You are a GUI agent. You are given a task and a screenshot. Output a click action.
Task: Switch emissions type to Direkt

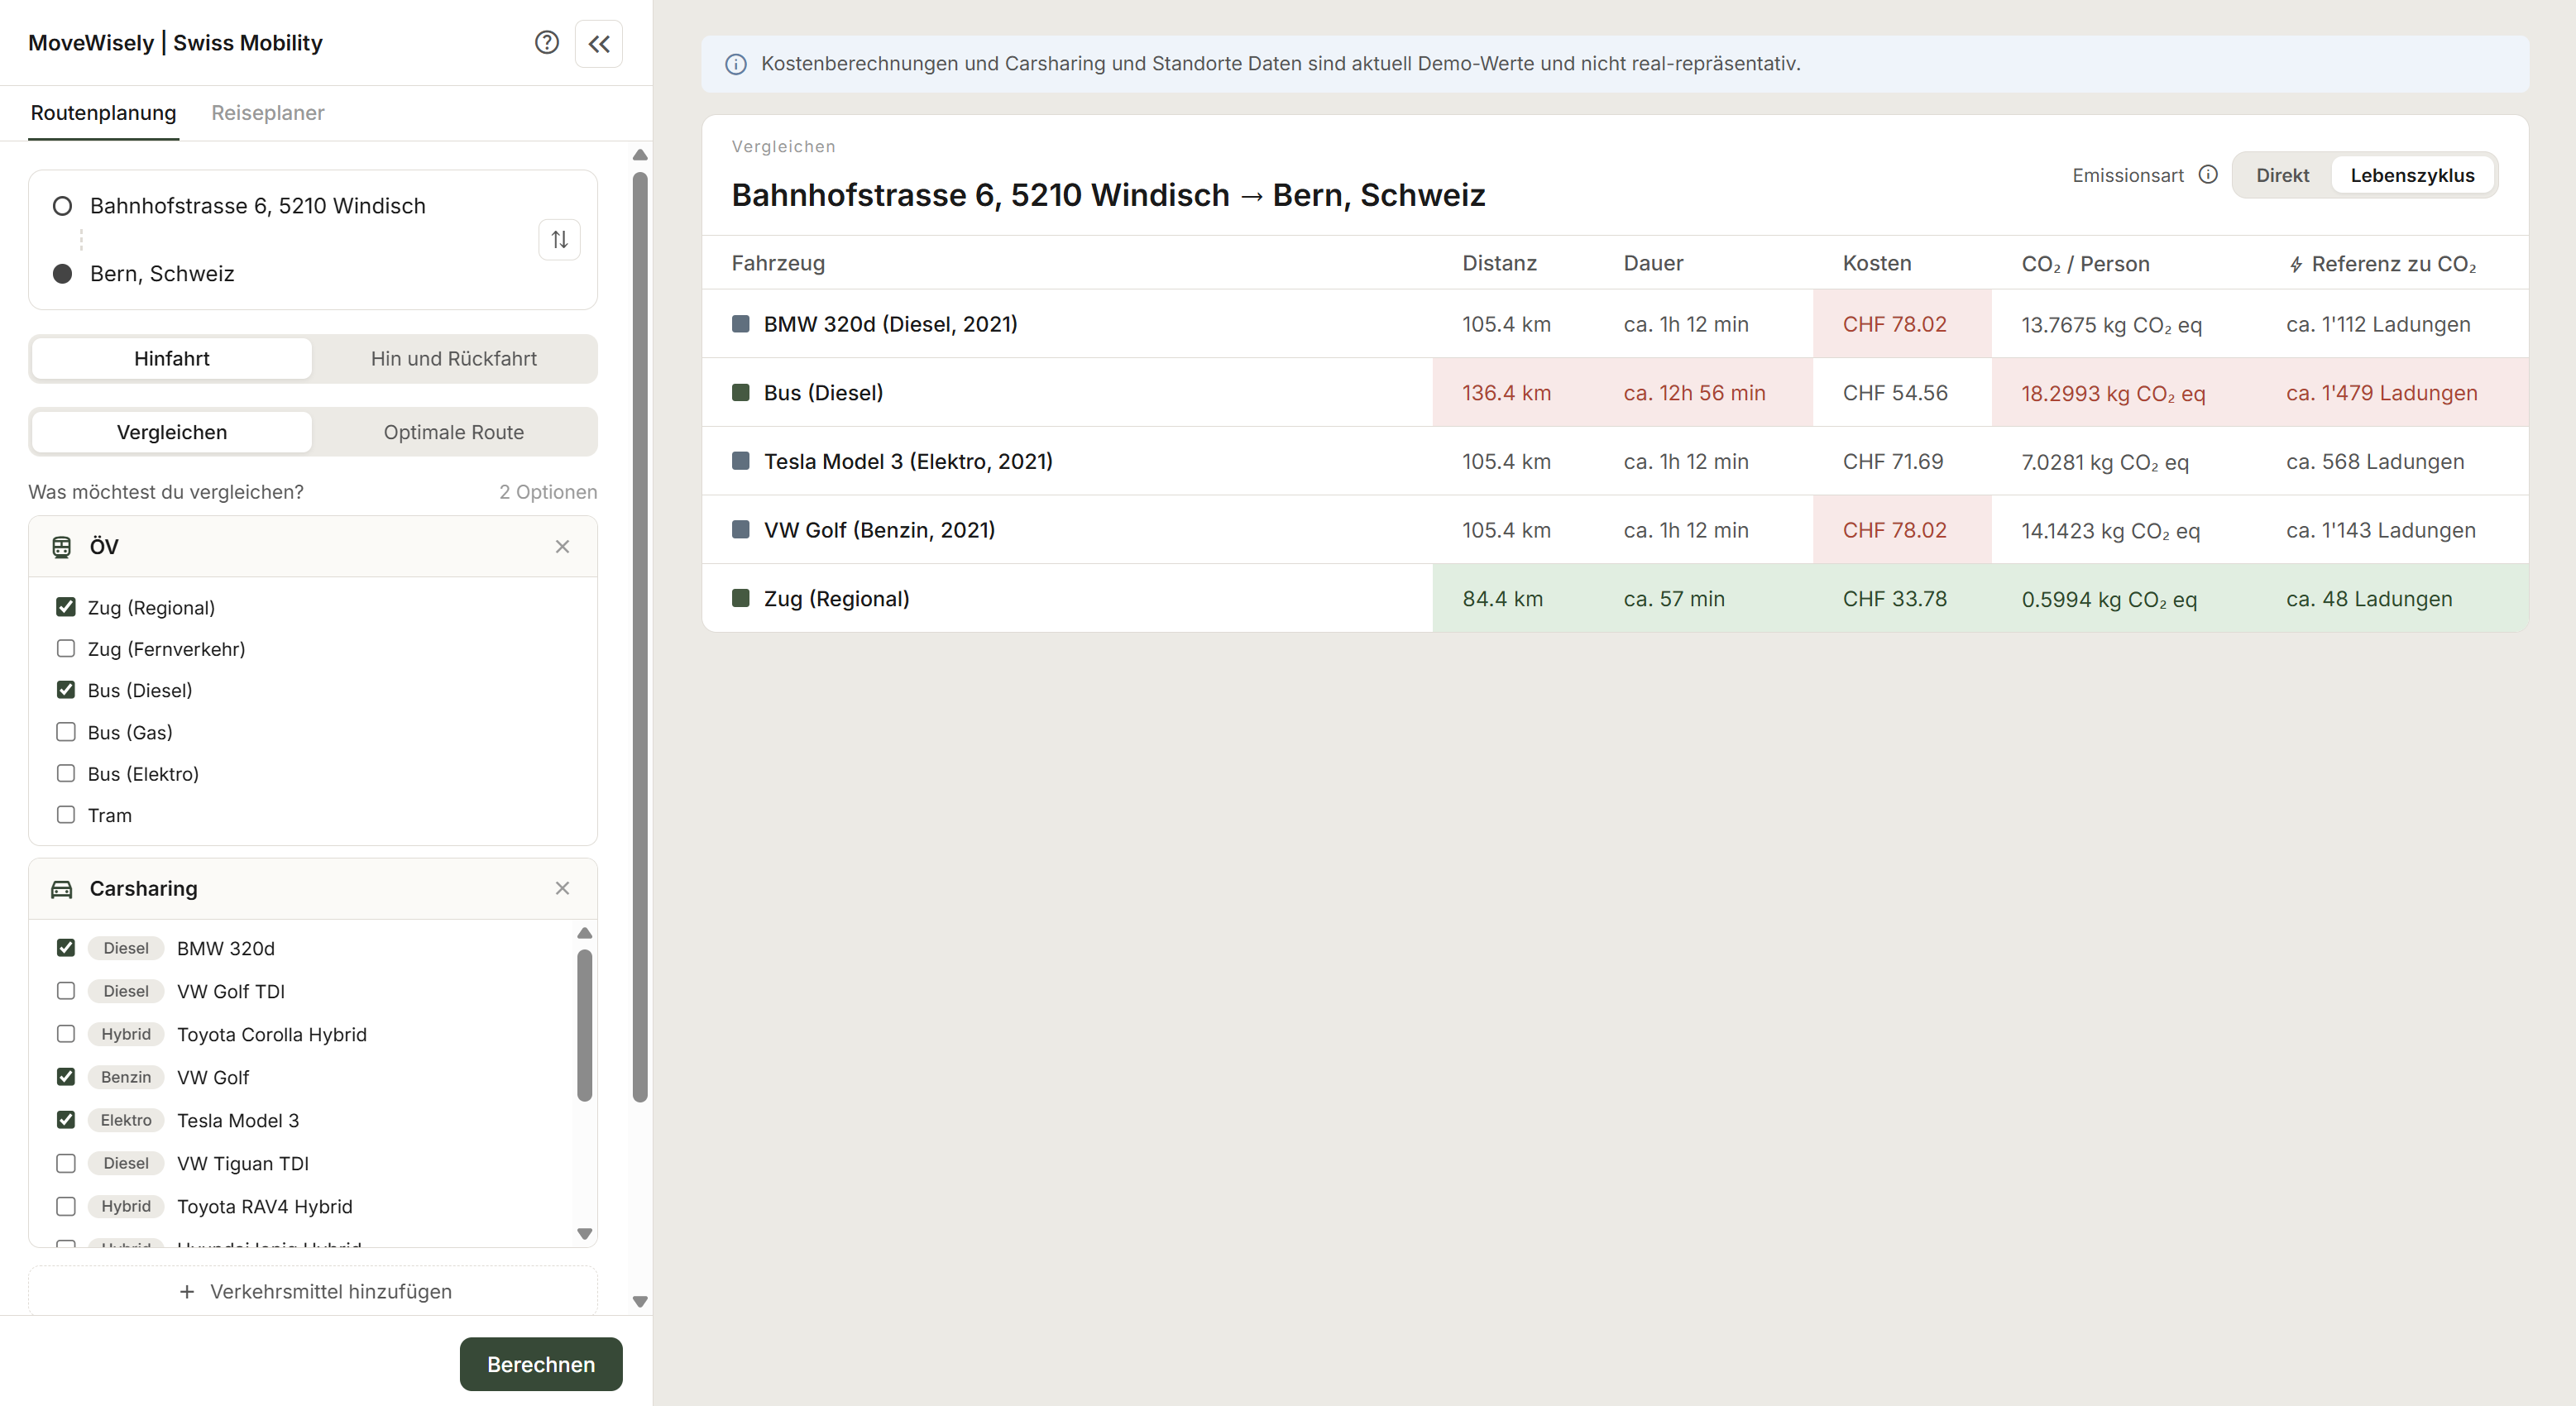(x=2282, y=176)
